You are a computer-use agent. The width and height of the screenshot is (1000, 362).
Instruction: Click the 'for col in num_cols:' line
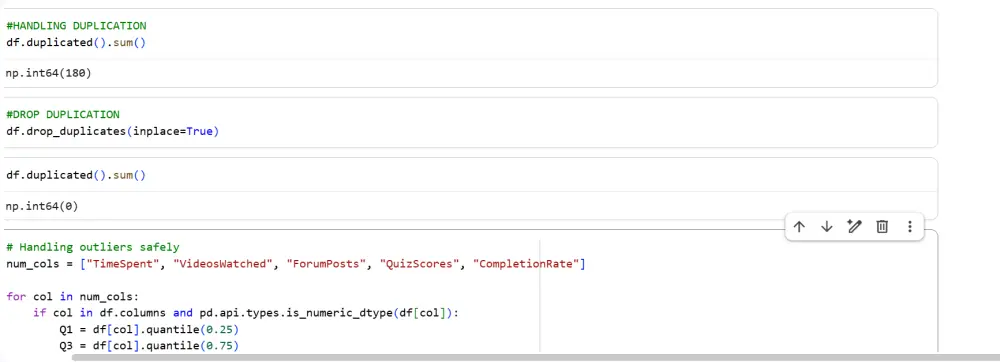pos(72,297)
